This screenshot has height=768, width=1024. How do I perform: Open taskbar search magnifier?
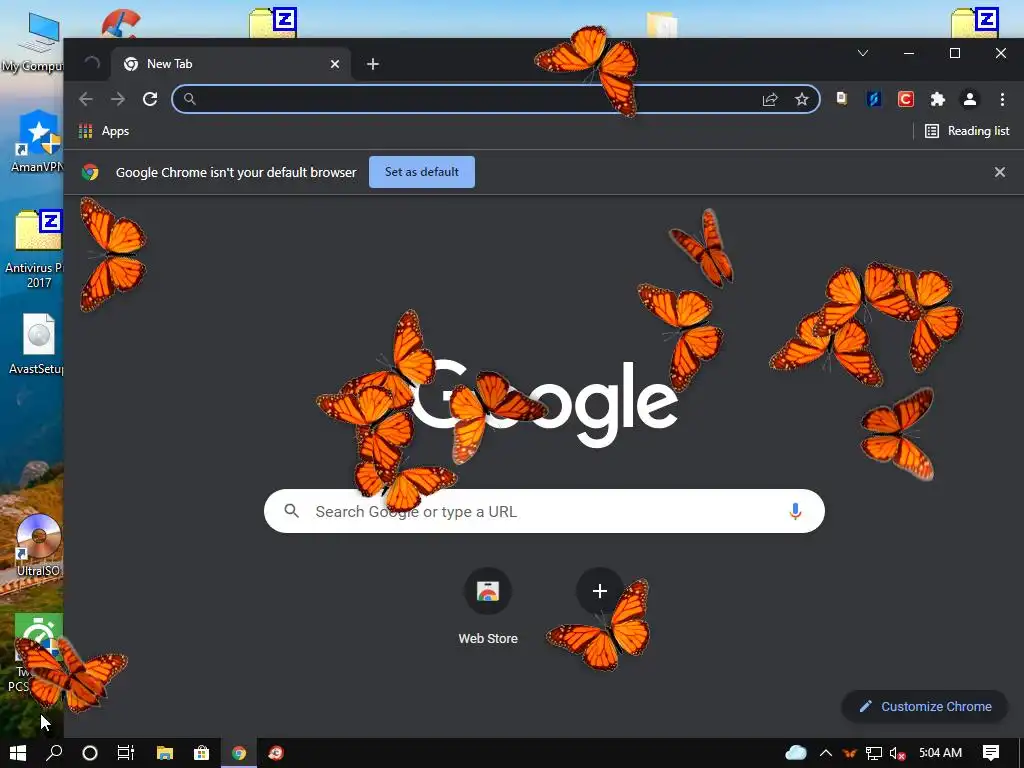coord(54,753)
